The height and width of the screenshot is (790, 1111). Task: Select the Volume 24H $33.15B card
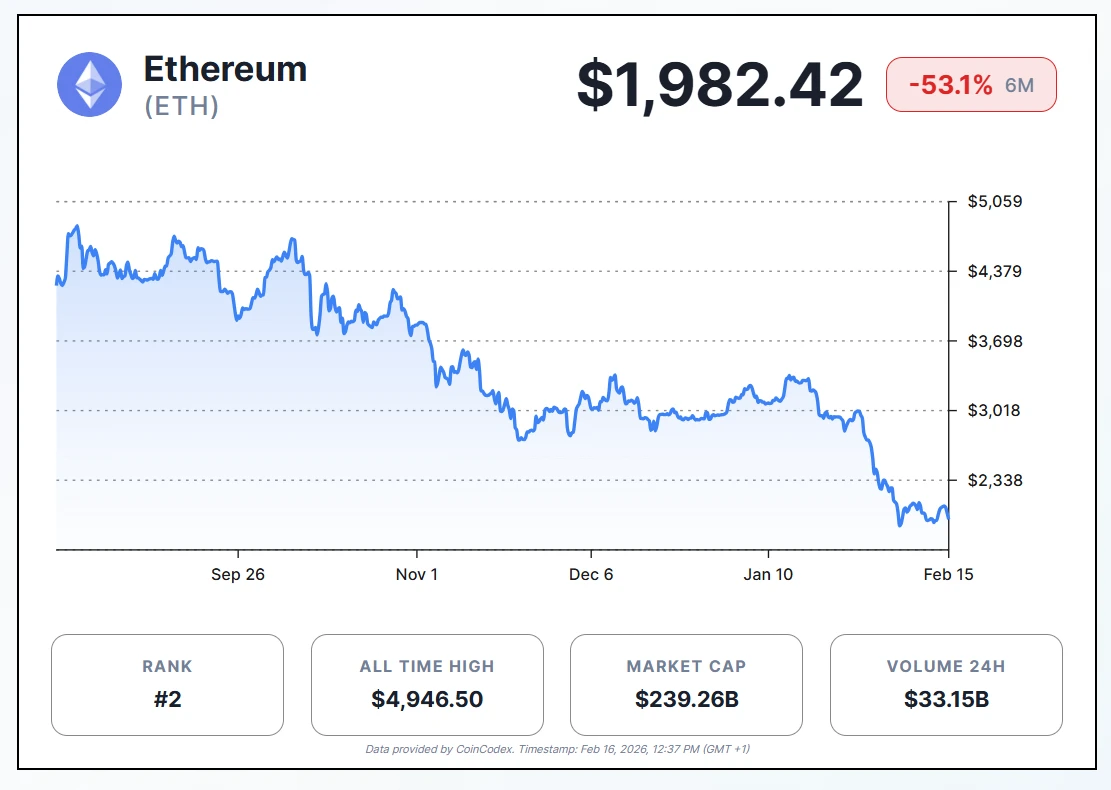(x=946, y=684)
